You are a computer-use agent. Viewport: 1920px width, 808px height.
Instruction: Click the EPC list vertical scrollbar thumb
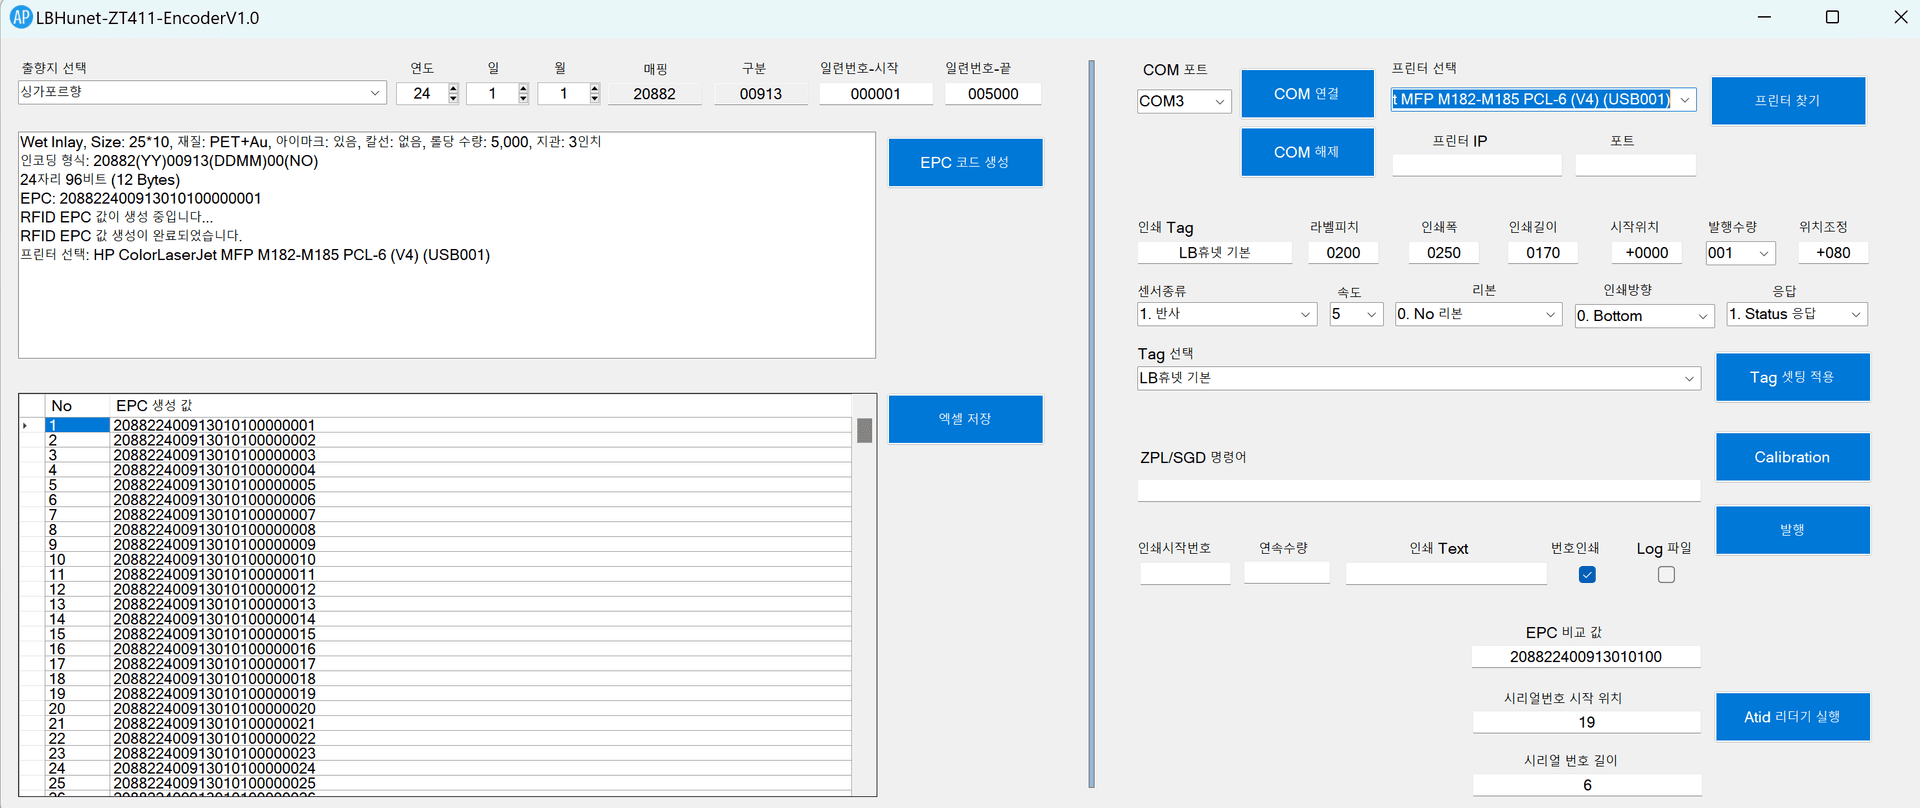point(864,431)
